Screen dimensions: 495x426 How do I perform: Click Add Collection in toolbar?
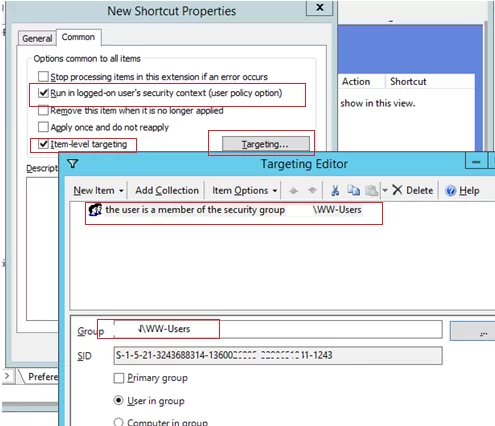click(167, 190)
